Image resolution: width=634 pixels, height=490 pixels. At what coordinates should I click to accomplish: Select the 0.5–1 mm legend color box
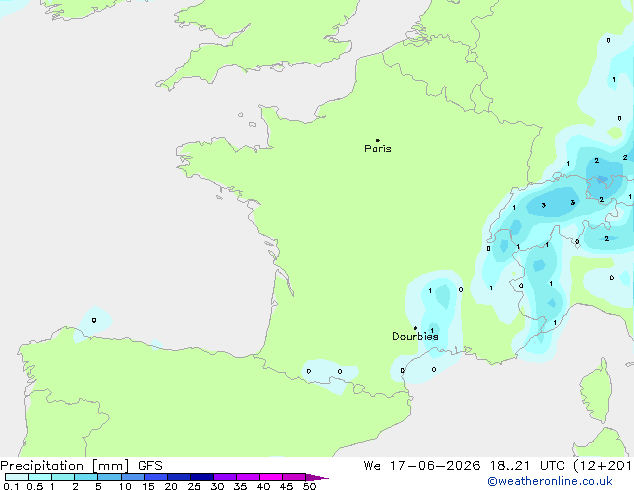40,477
